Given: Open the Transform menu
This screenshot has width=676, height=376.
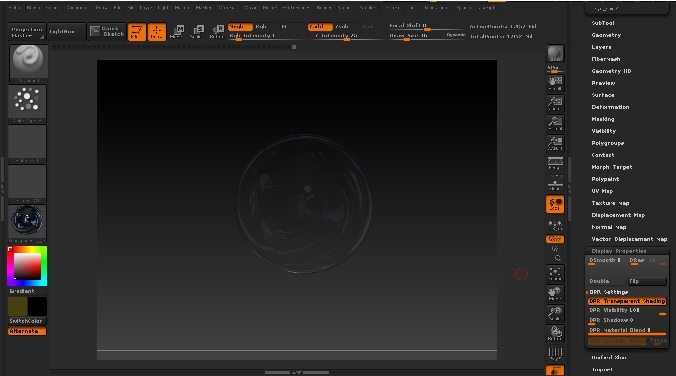Looking at the screenshot, I should [x=435, y=8].
